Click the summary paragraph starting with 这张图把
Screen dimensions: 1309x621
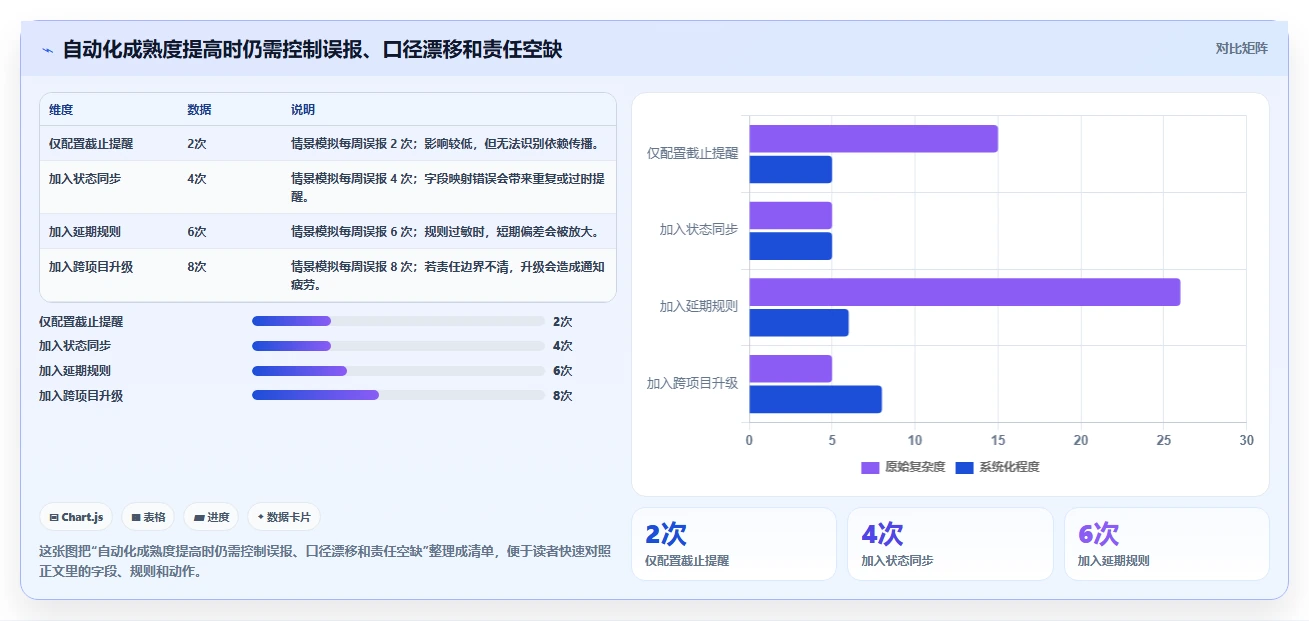tap(325, 562)
